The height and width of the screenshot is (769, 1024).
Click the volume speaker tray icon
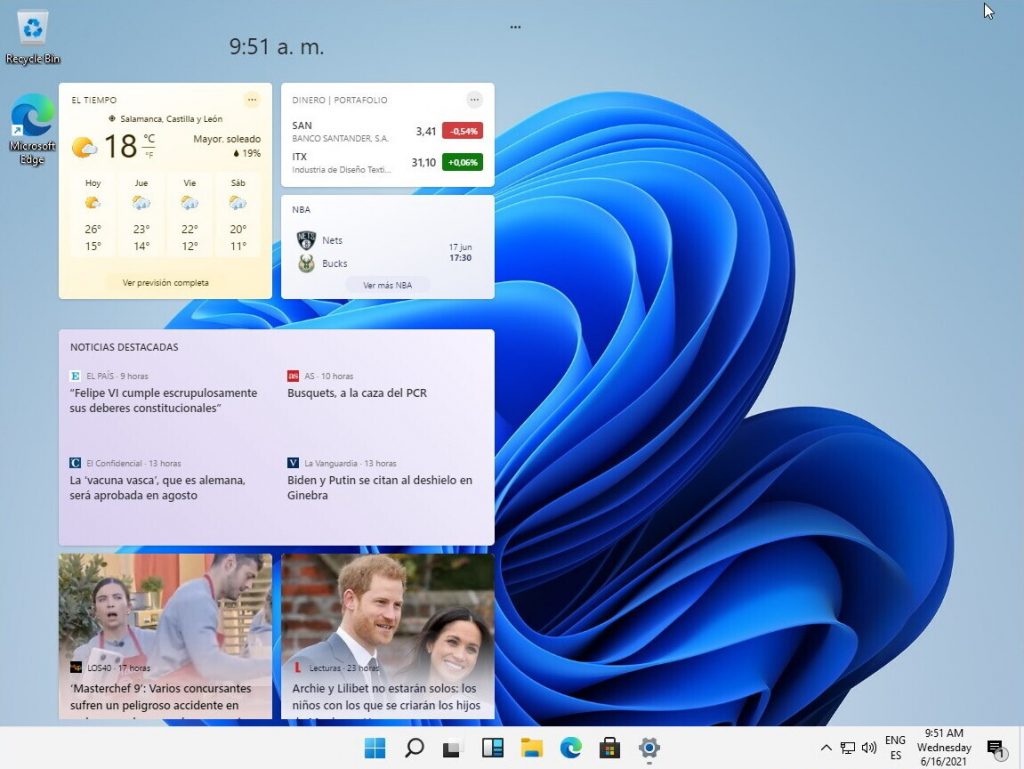tap(869, 748)
